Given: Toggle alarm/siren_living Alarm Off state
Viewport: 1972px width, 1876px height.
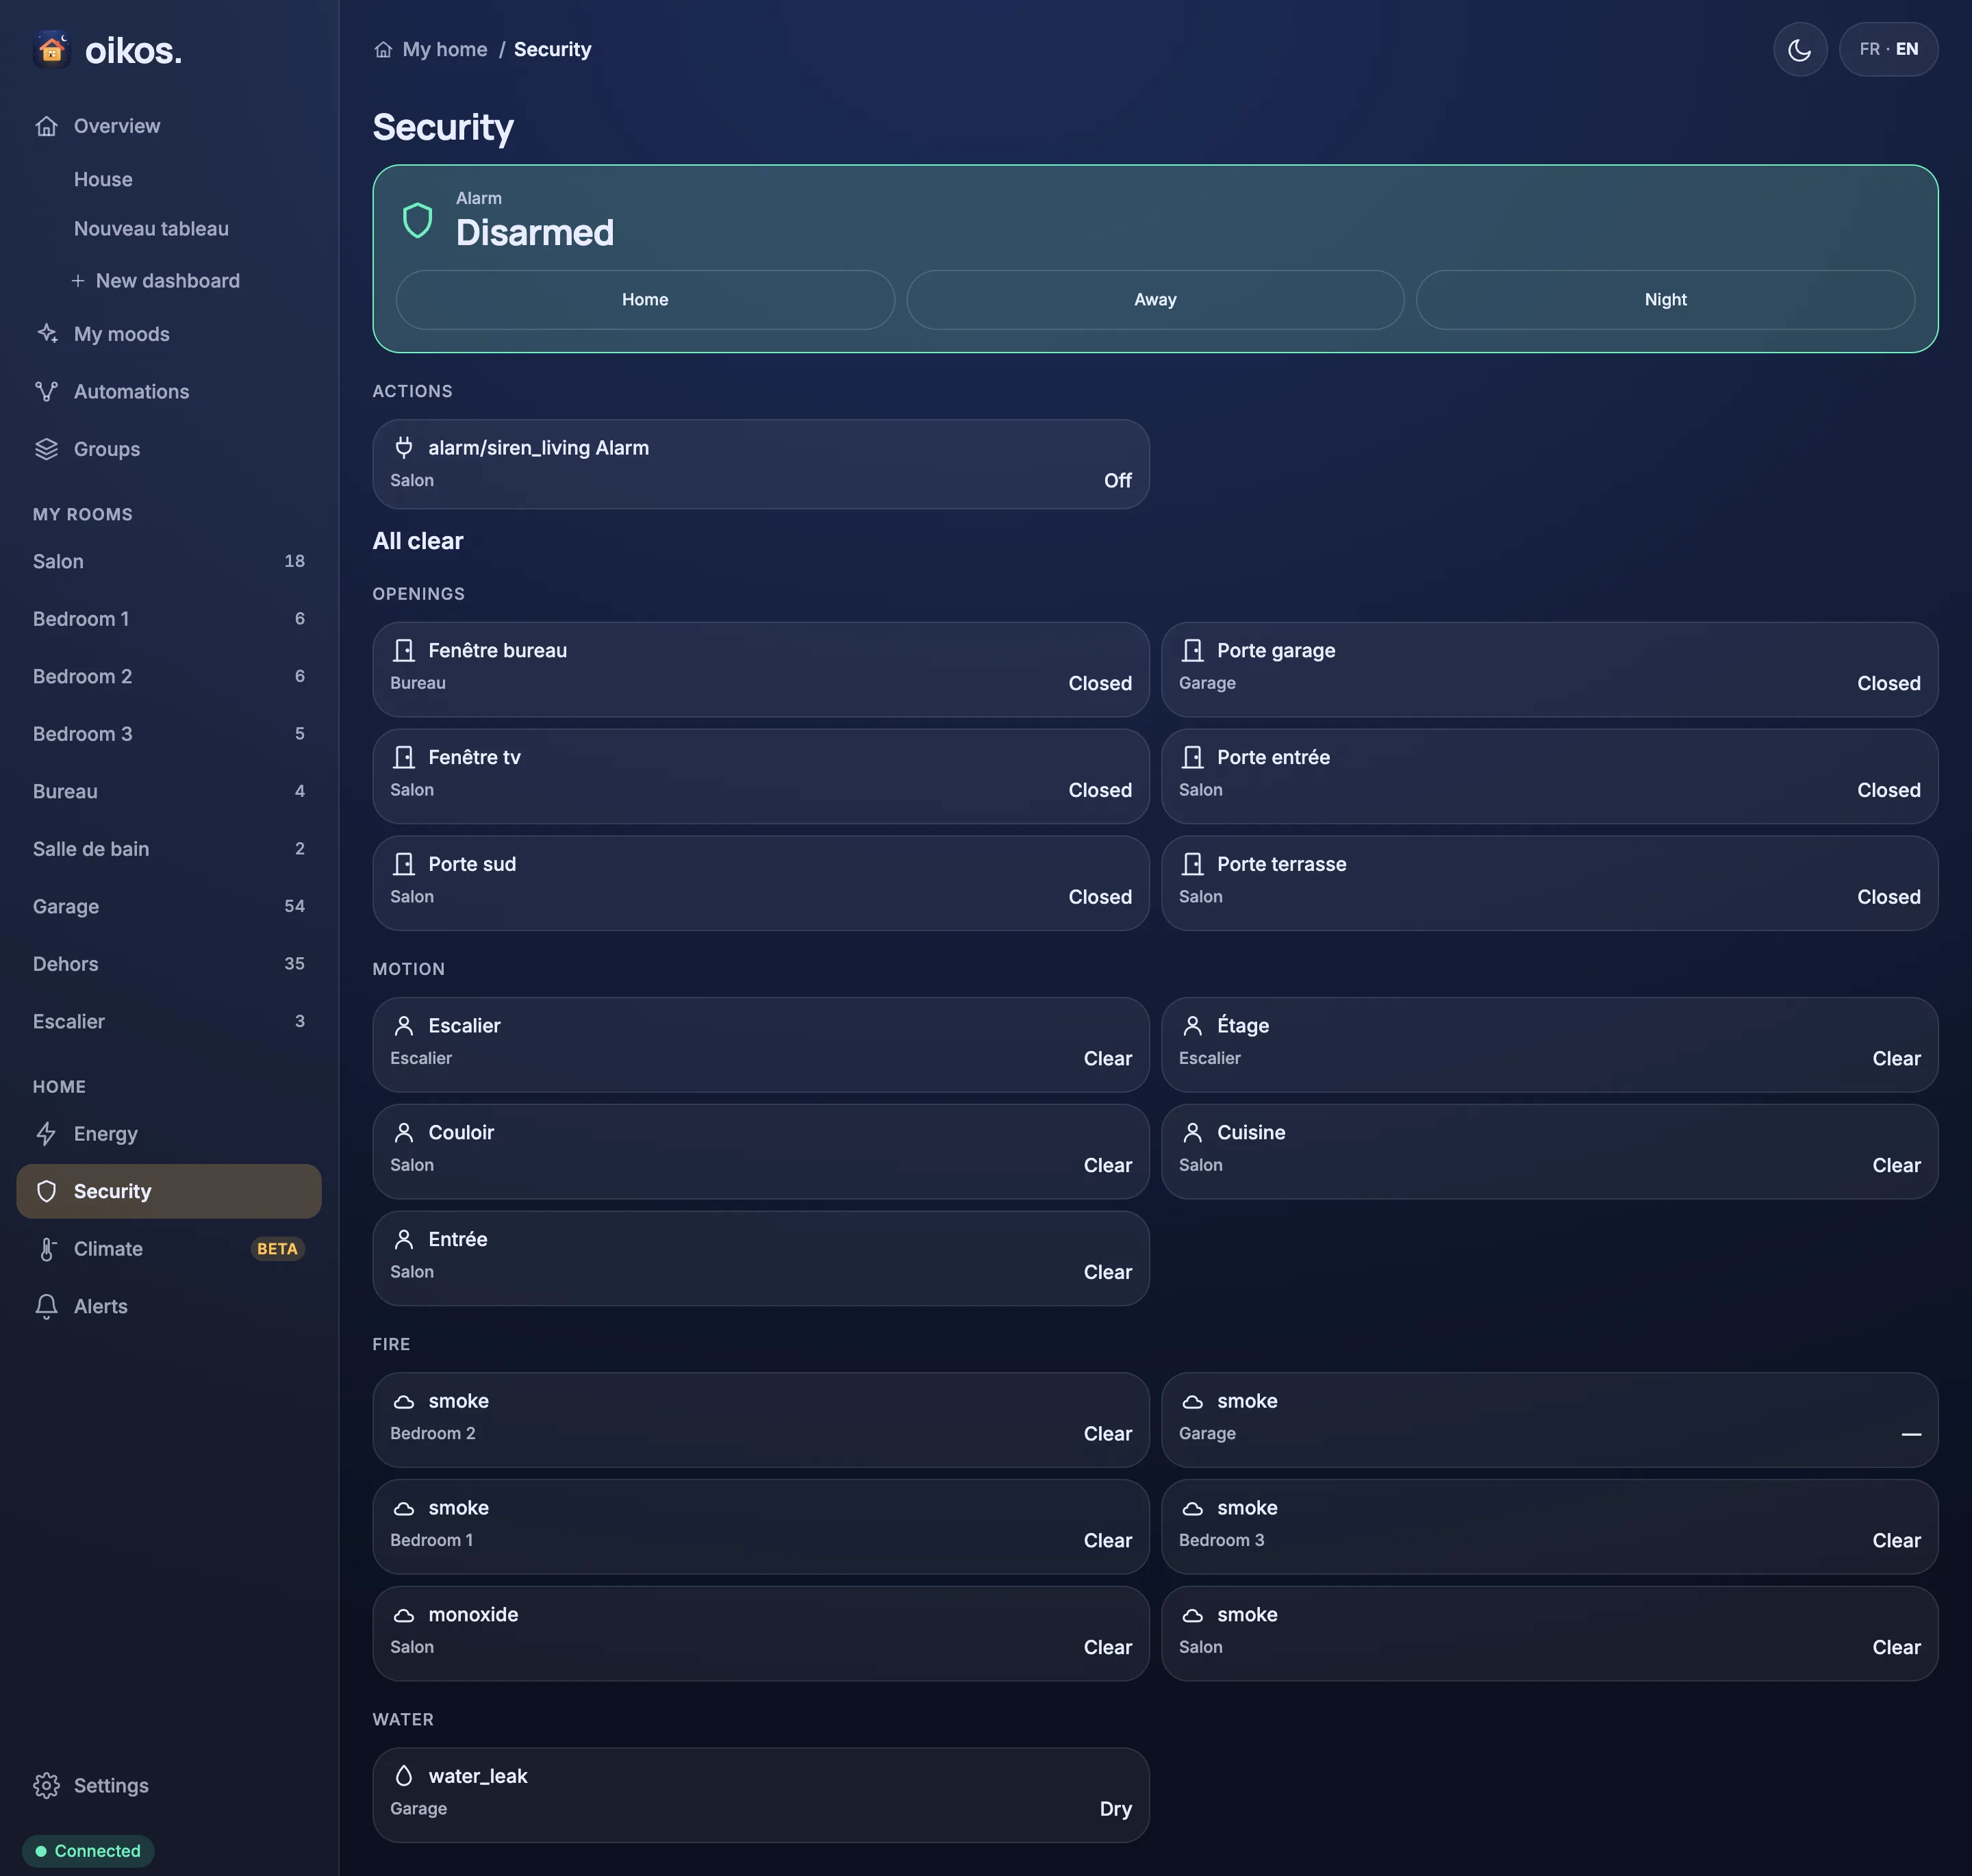Looking at the screenshot, I should [x=1117, y=480].
